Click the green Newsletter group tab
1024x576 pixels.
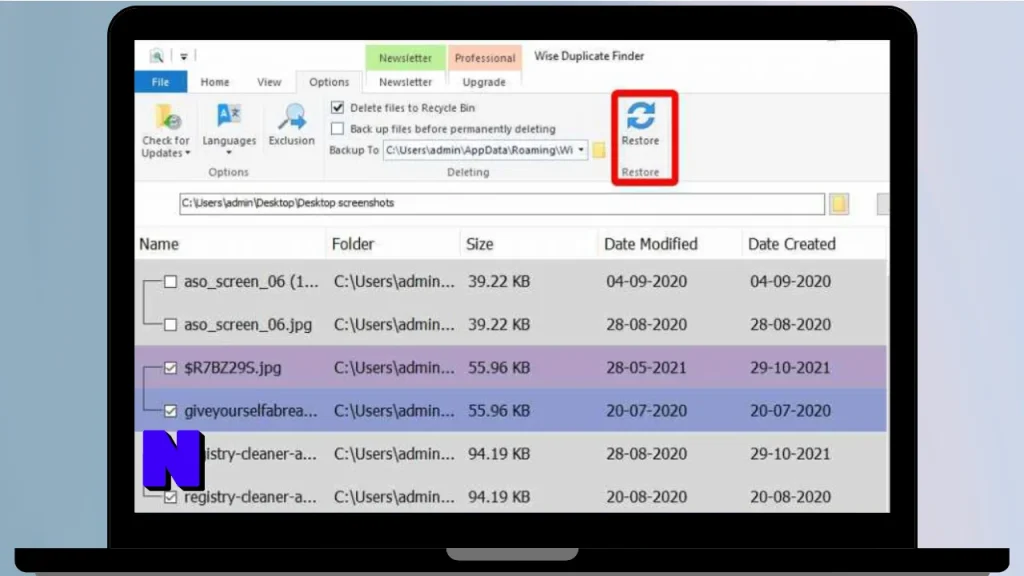point(406,57)
